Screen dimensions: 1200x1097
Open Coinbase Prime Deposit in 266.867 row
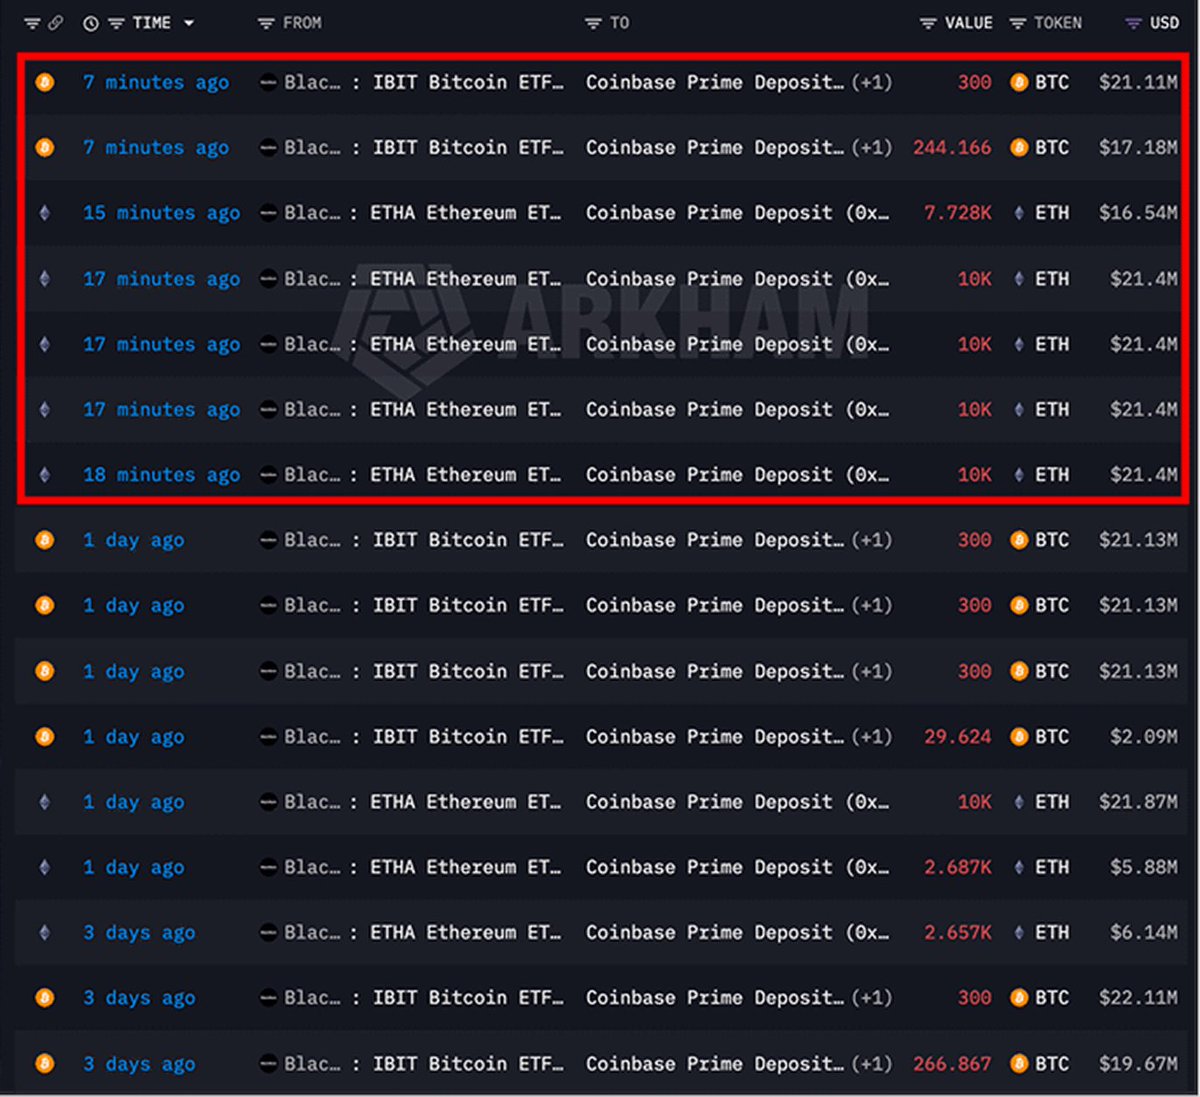coord(715,1063)
